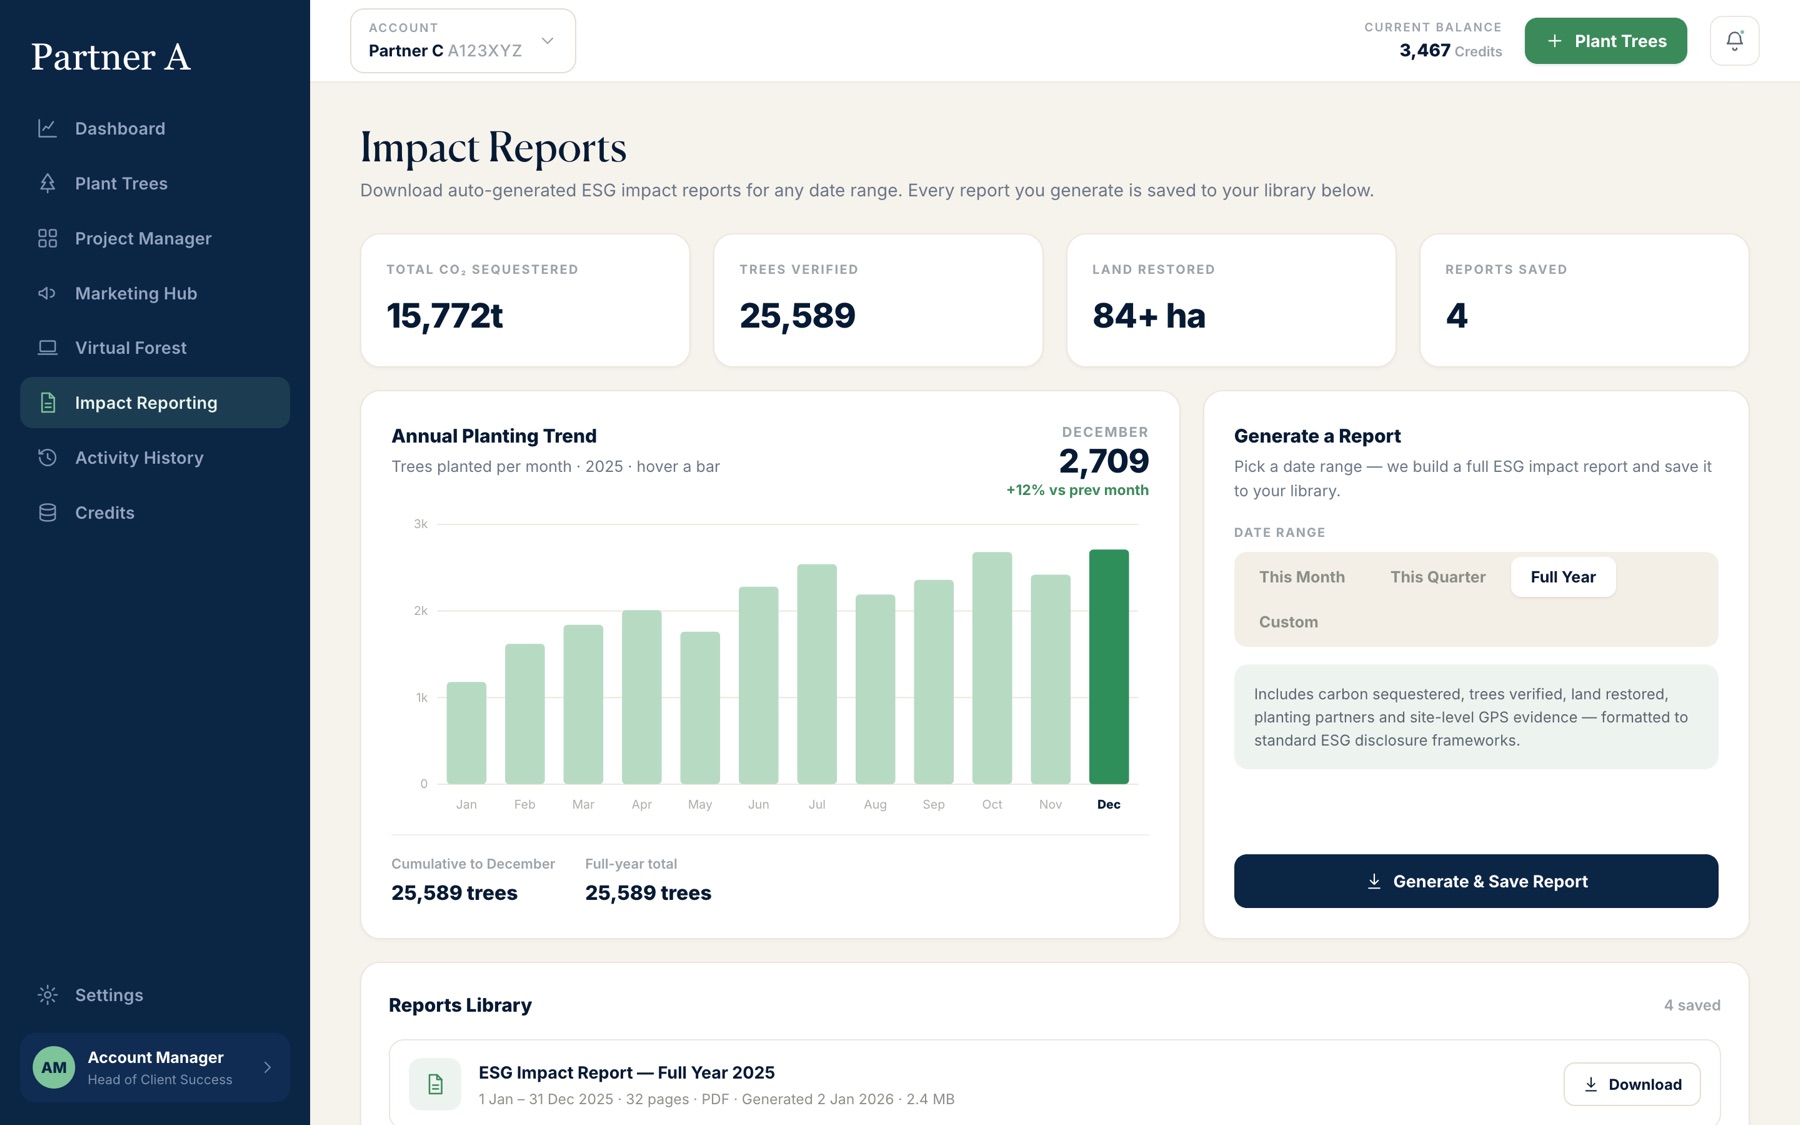
Task: Open Project Manager menu item
Action: [155, 238]
